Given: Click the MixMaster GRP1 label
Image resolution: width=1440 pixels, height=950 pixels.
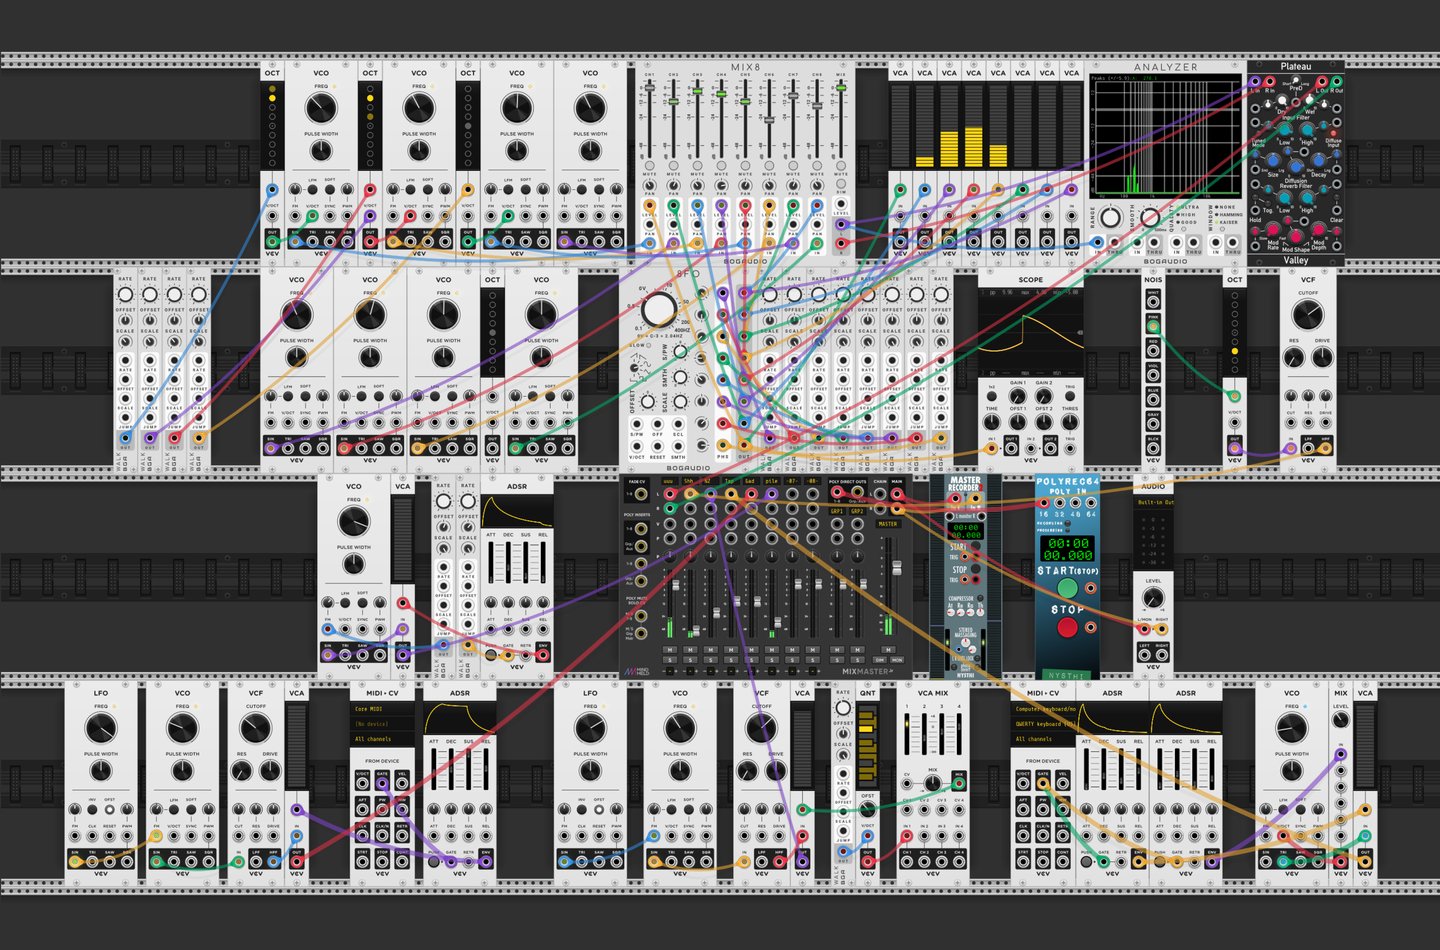Looking at the screenshot, I should (837, 511).
